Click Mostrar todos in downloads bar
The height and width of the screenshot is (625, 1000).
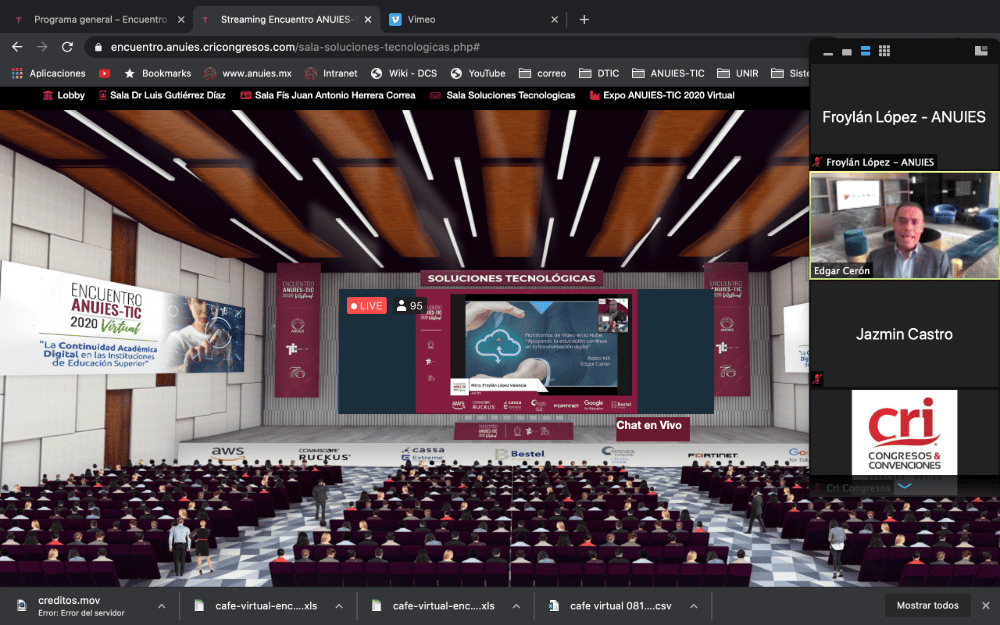click(927, 605)
